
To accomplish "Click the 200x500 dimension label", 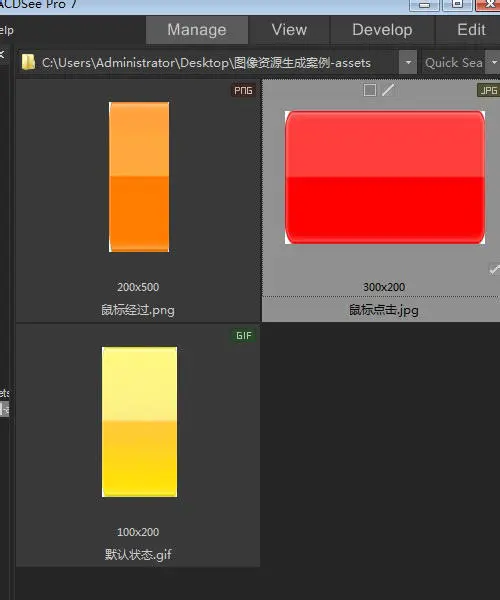I will coord(138,287).
